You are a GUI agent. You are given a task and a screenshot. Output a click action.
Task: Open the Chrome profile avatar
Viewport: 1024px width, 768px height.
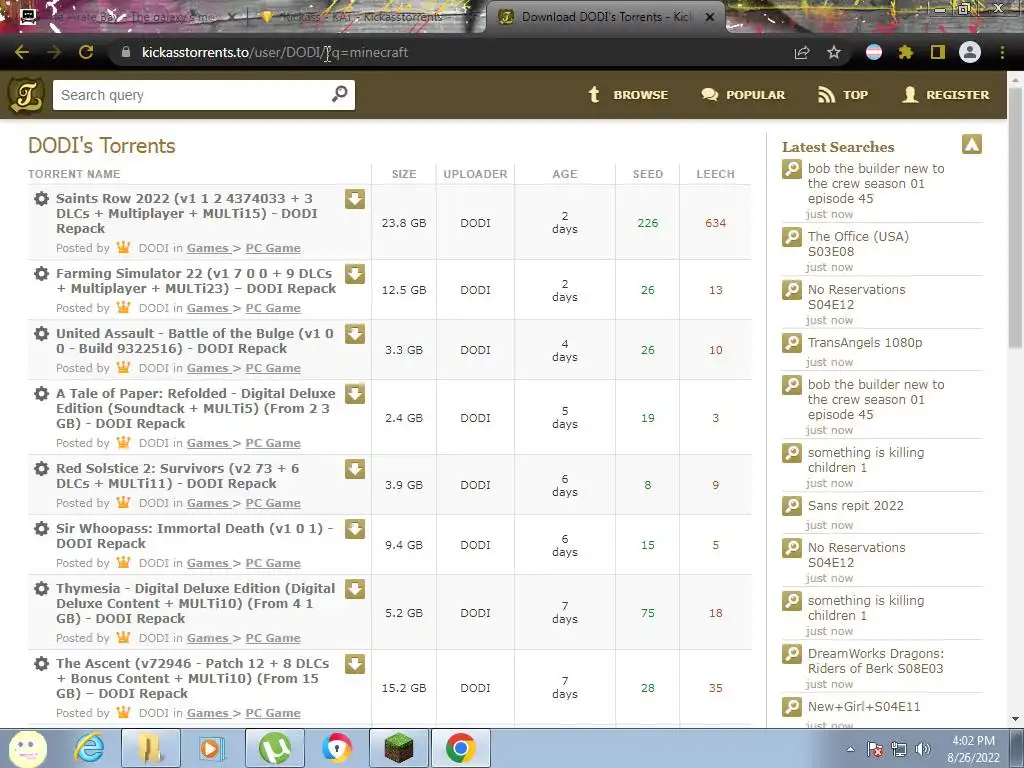[970, 52]
